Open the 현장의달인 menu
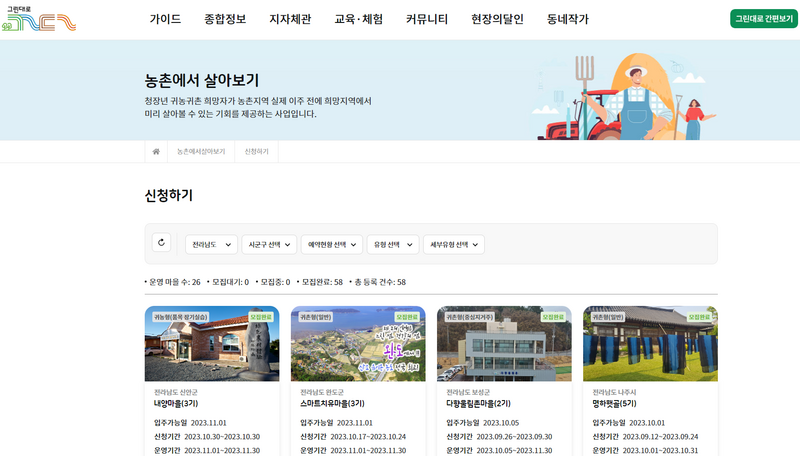 497,19
